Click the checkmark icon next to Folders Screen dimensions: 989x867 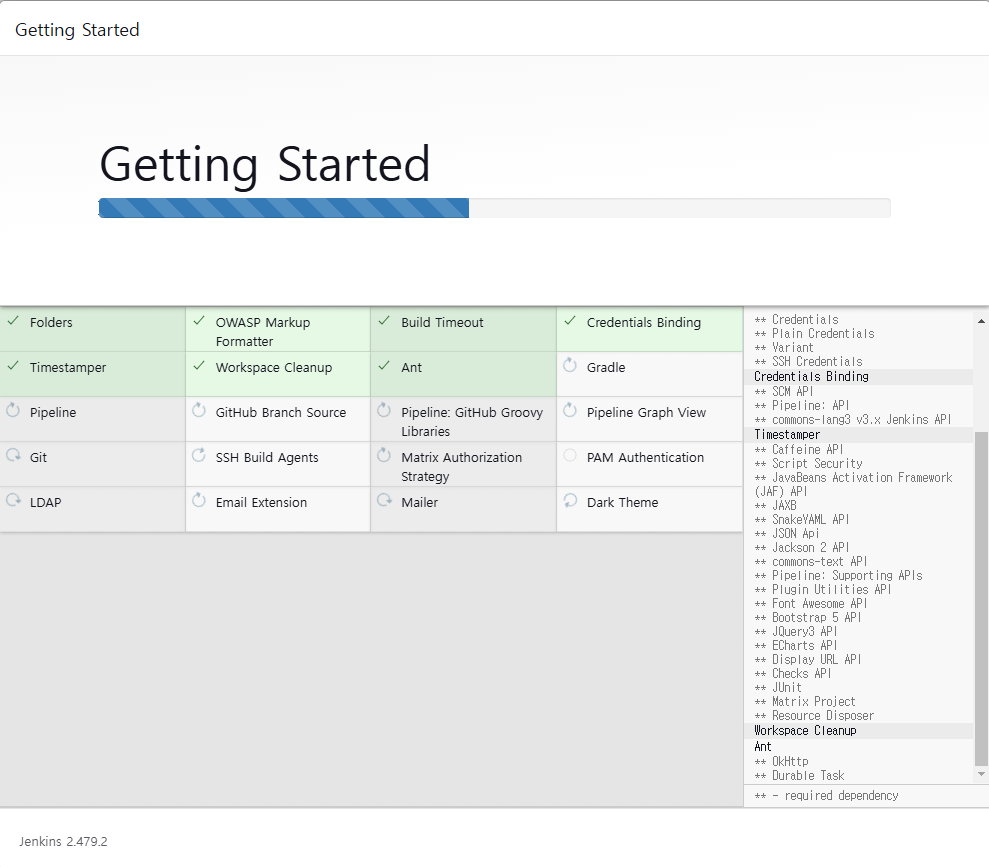coord(13,321)
